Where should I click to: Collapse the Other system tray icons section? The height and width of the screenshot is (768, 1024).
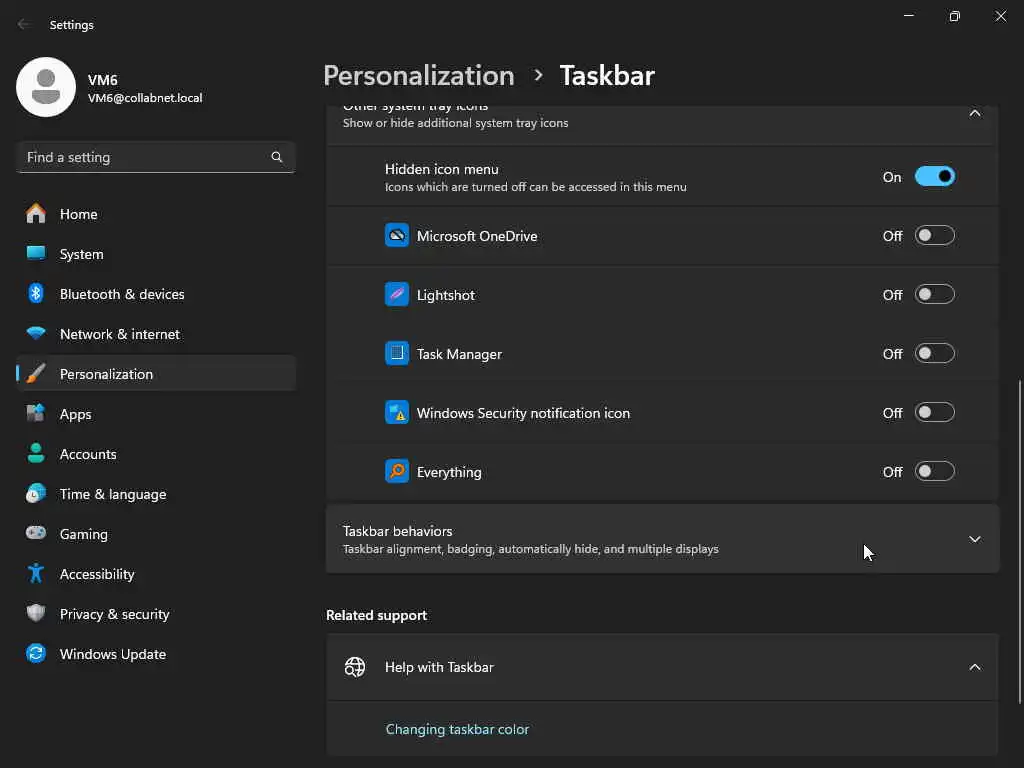coord(974,114)
